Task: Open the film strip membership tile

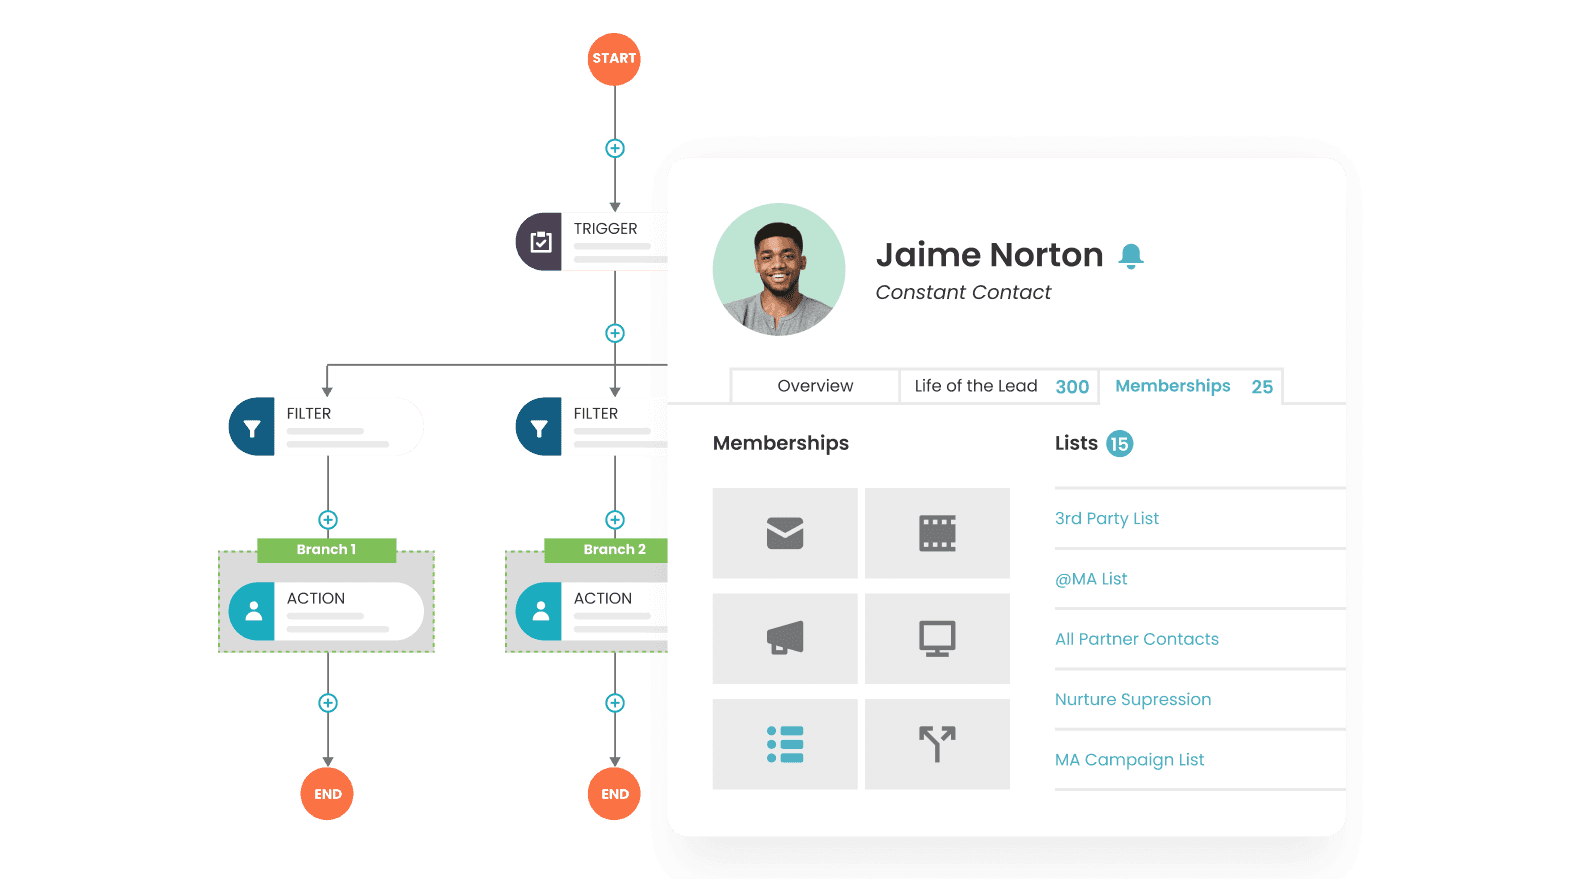Action: 937,533
